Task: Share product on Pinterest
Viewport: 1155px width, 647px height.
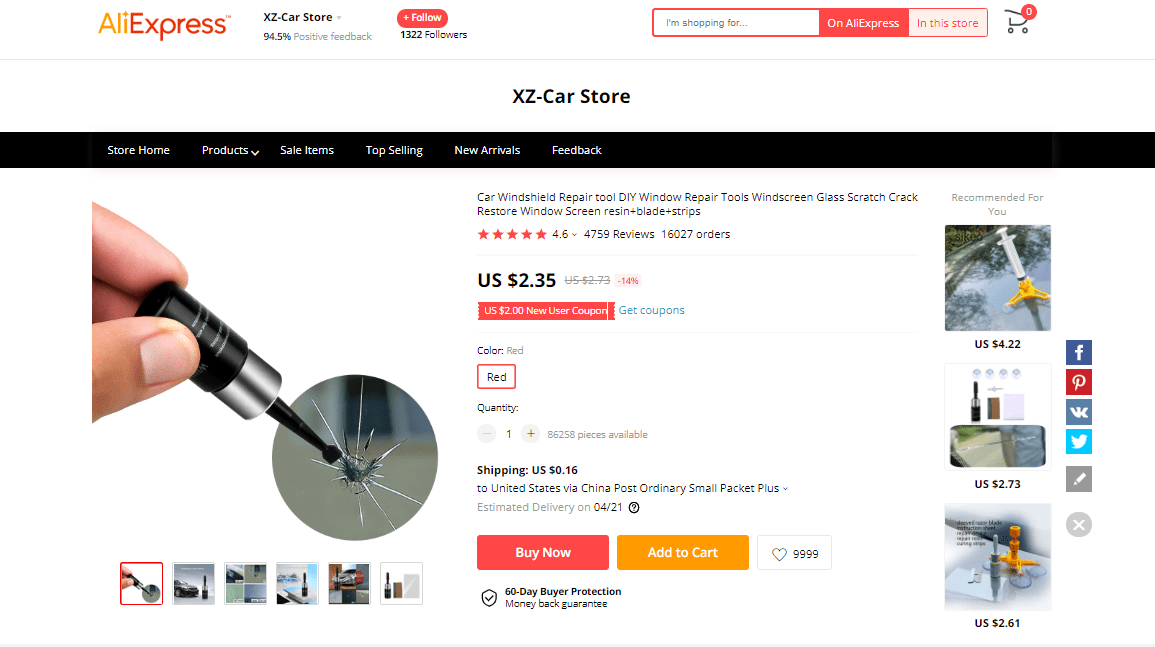Action: click(x=1078, y=382)
